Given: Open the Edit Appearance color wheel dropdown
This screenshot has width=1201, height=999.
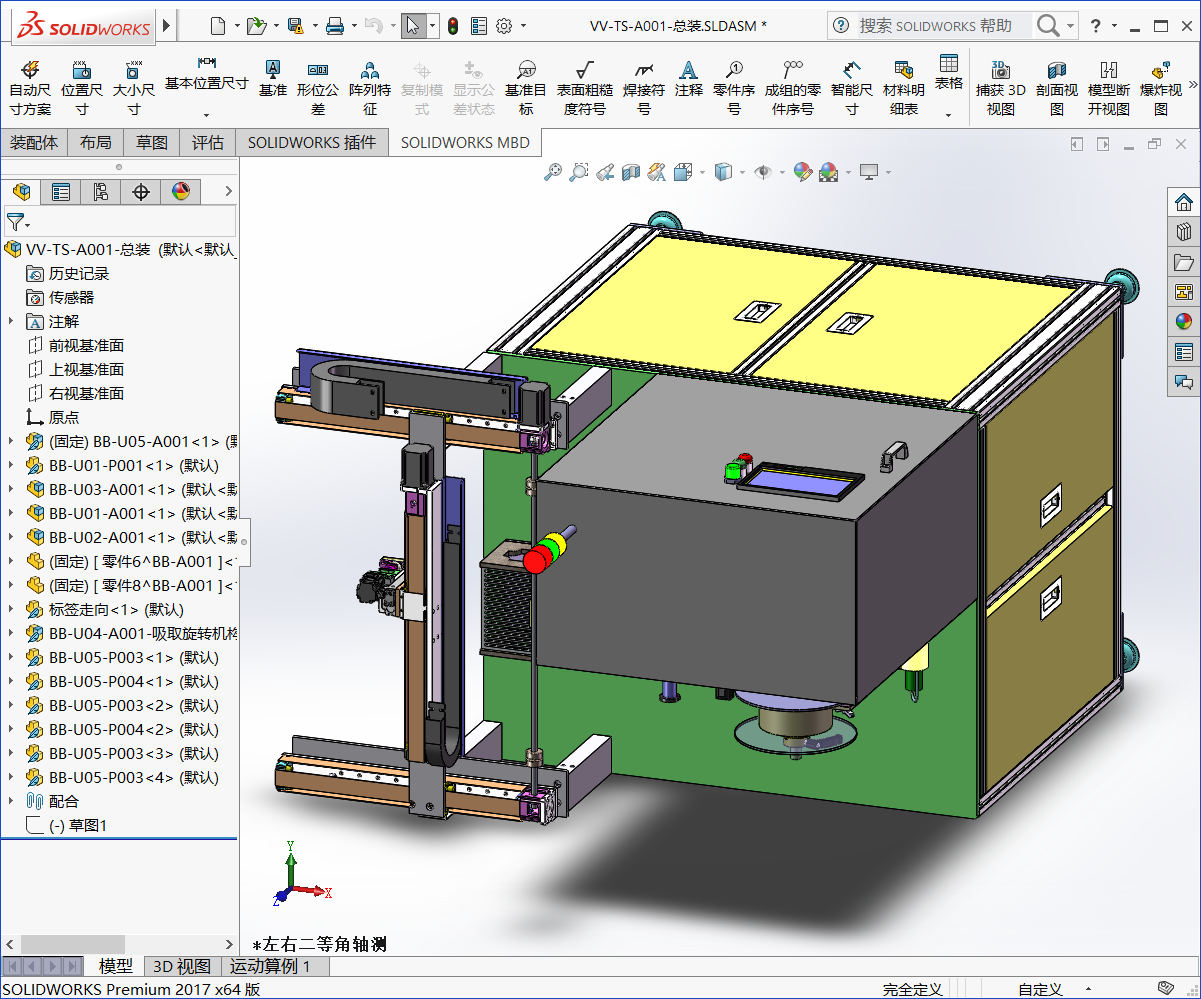Looking at the screenshot, I should click(x=805, y=172).
